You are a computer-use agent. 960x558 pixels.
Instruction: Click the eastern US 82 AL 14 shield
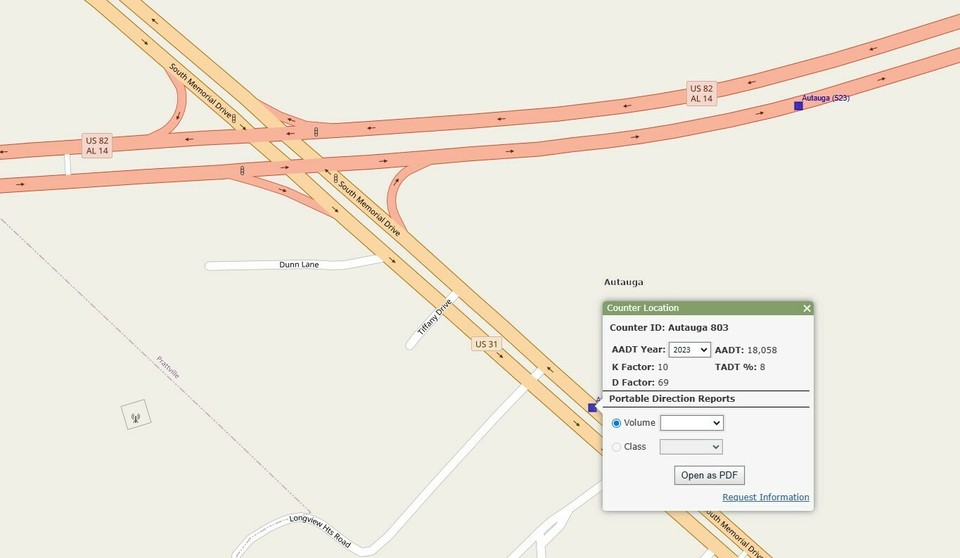[x=701, y=93]
